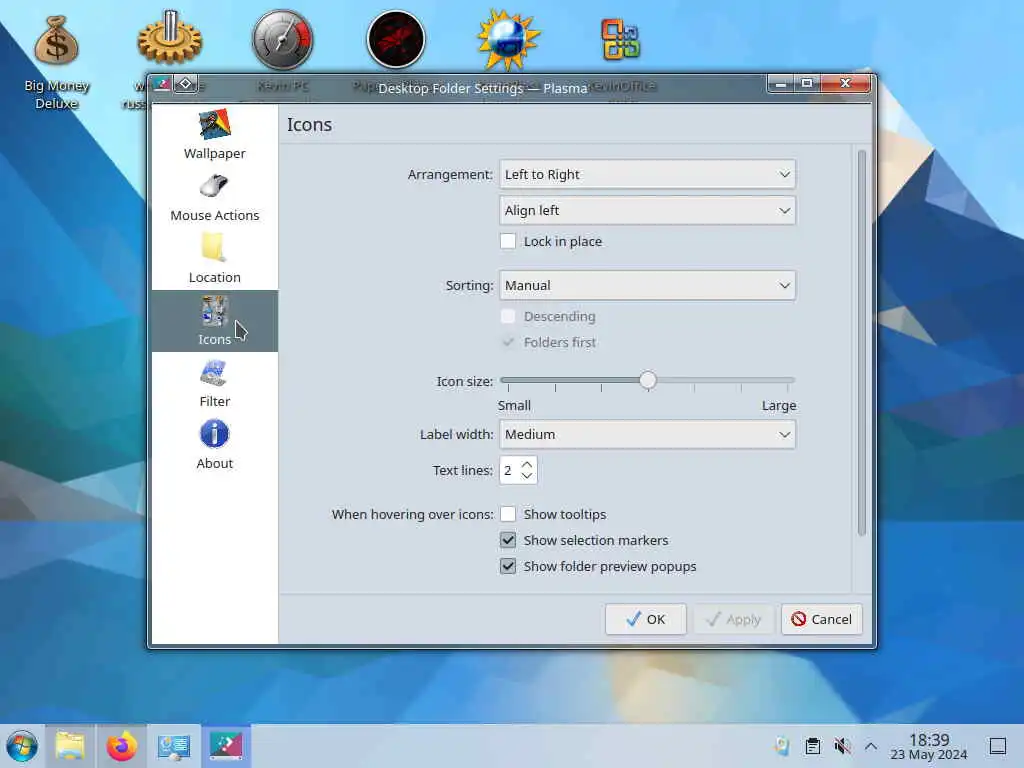Click the system settings taskbar icon
Image resolution: width=1024 pixels, height=768 pixels.
pos(173,746)
